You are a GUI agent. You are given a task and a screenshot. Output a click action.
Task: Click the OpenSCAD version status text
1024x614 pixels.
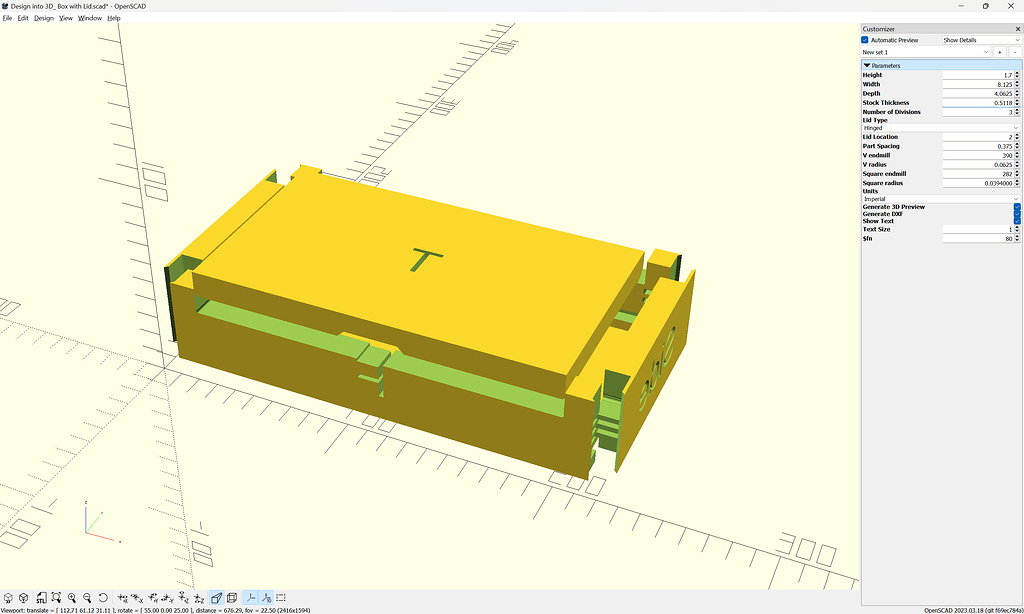coord(973,610)
